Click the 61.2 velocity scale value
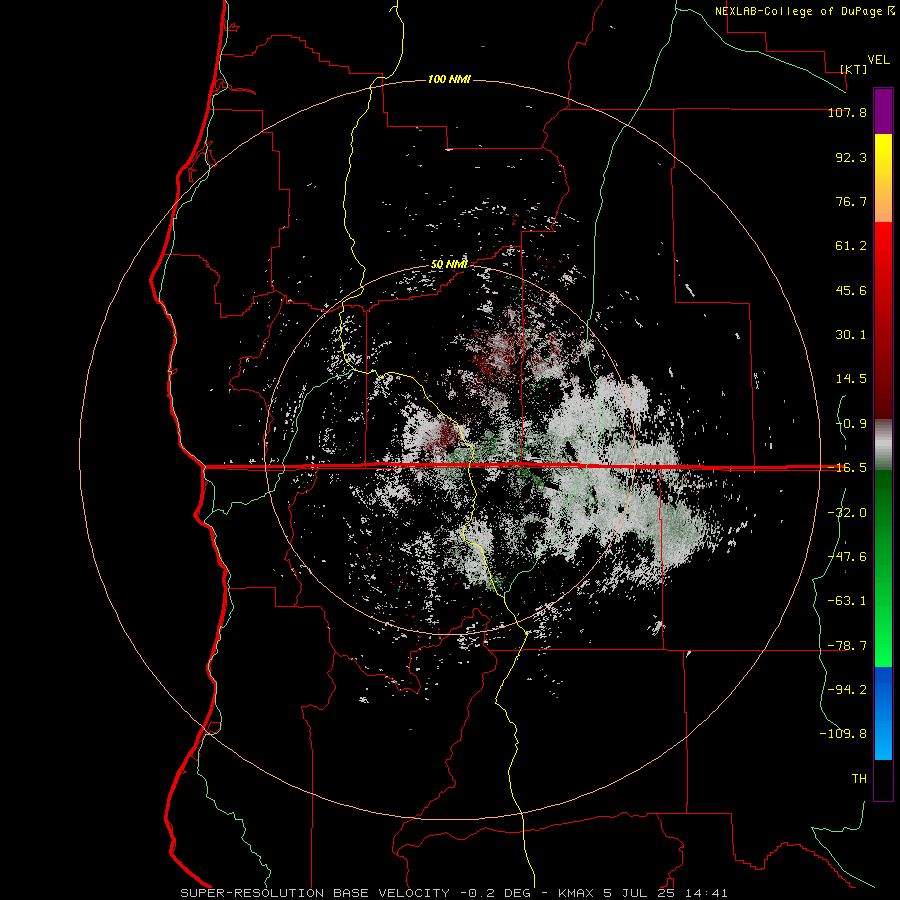This screenshot has width=900, height=900. pyautogui.click(x=851, y=246)
